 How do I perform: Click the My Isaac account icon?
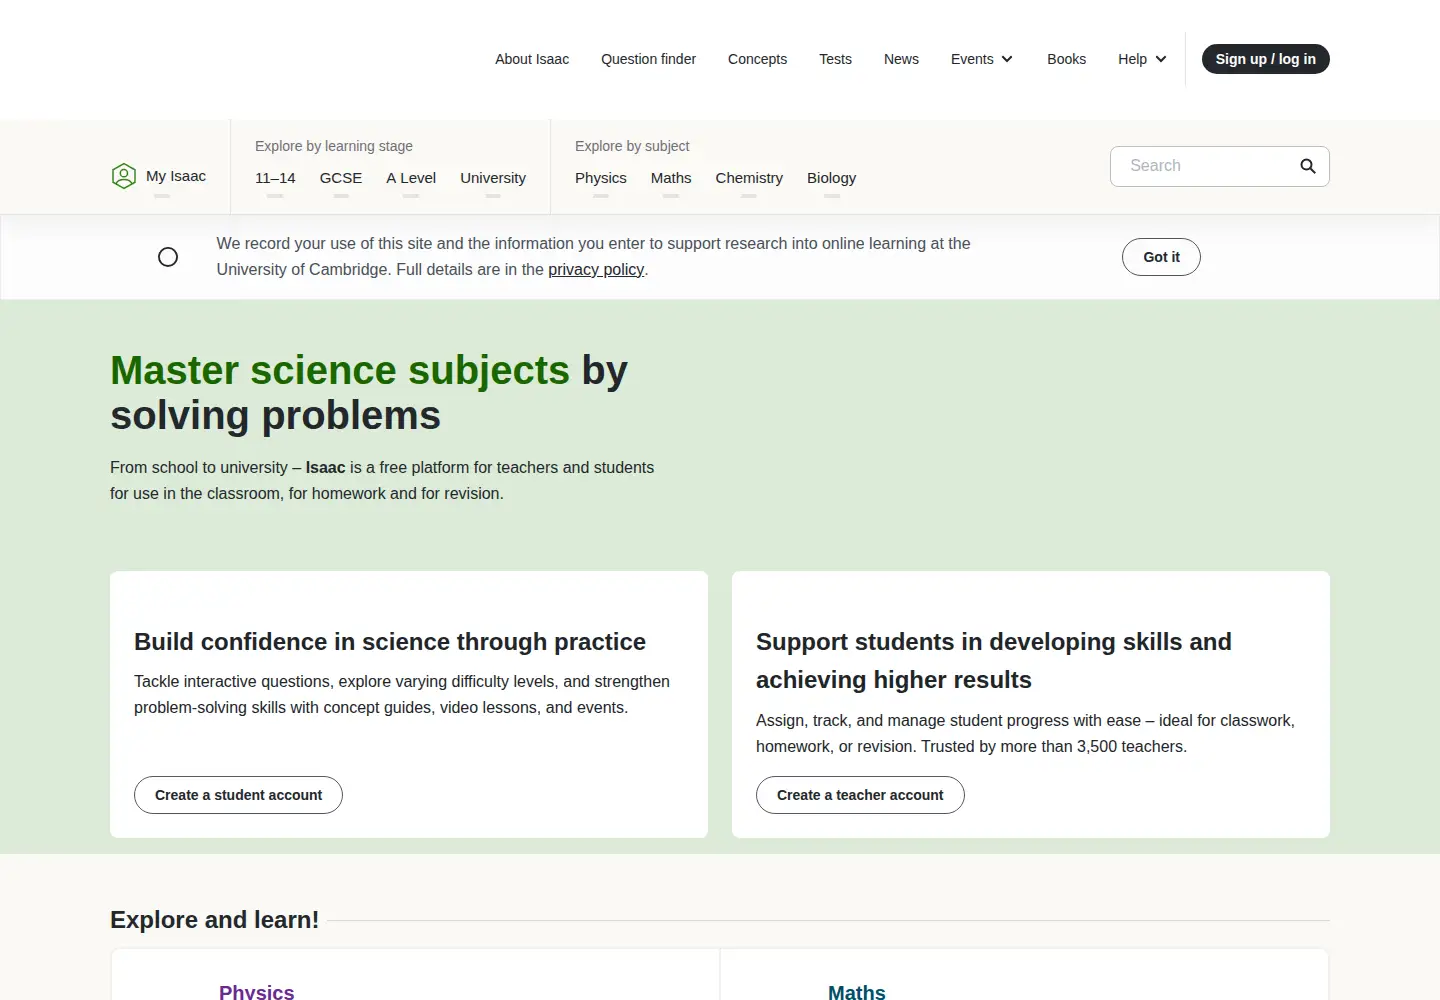click(x=123, y=176)
